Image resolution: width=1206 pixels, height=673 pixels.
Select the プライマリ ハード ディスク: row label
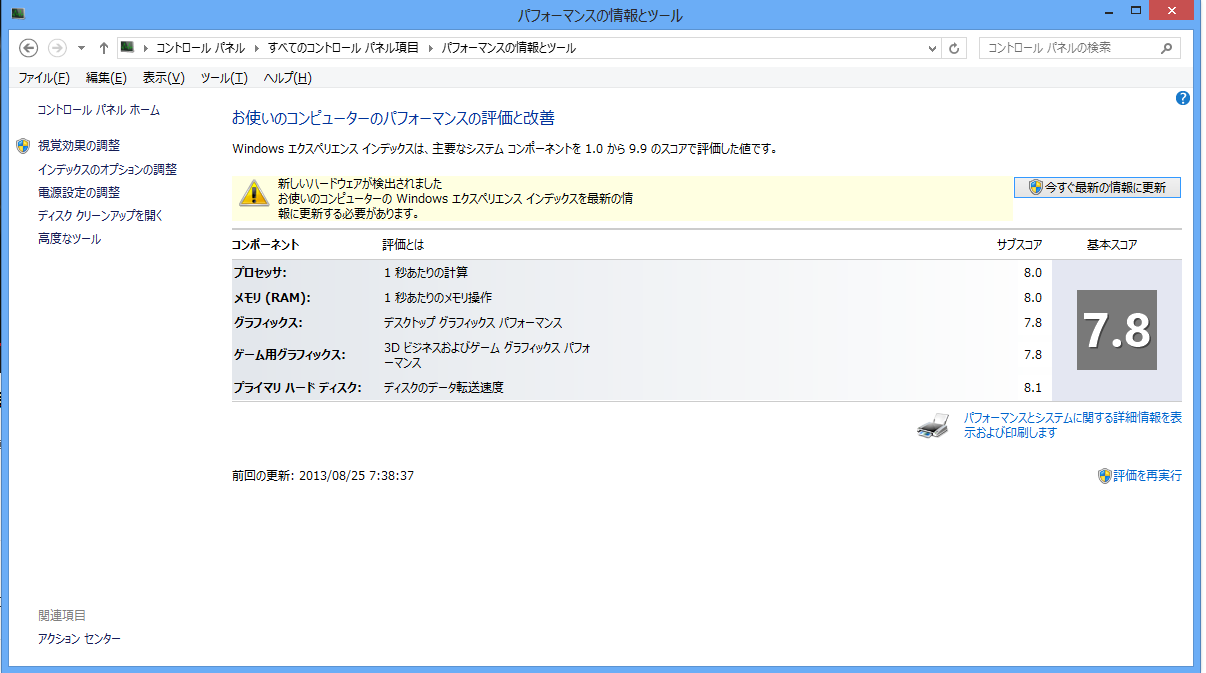click(x=297, y=387)
